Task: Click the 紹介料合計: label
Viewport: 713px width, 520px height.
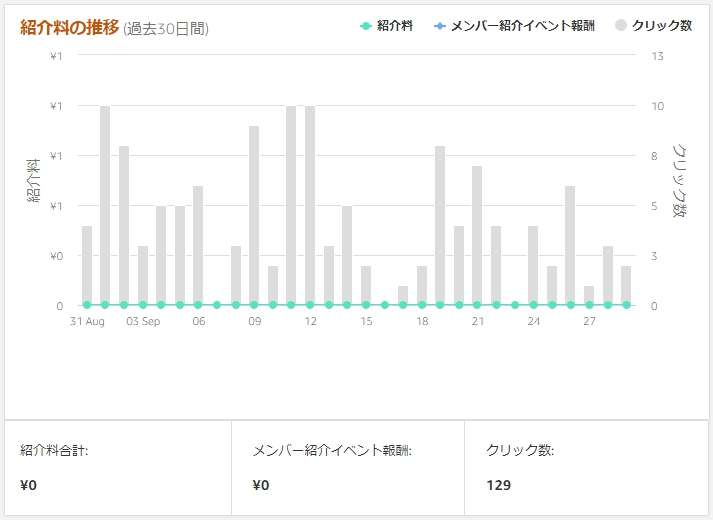Action: [x=54, y=450]
